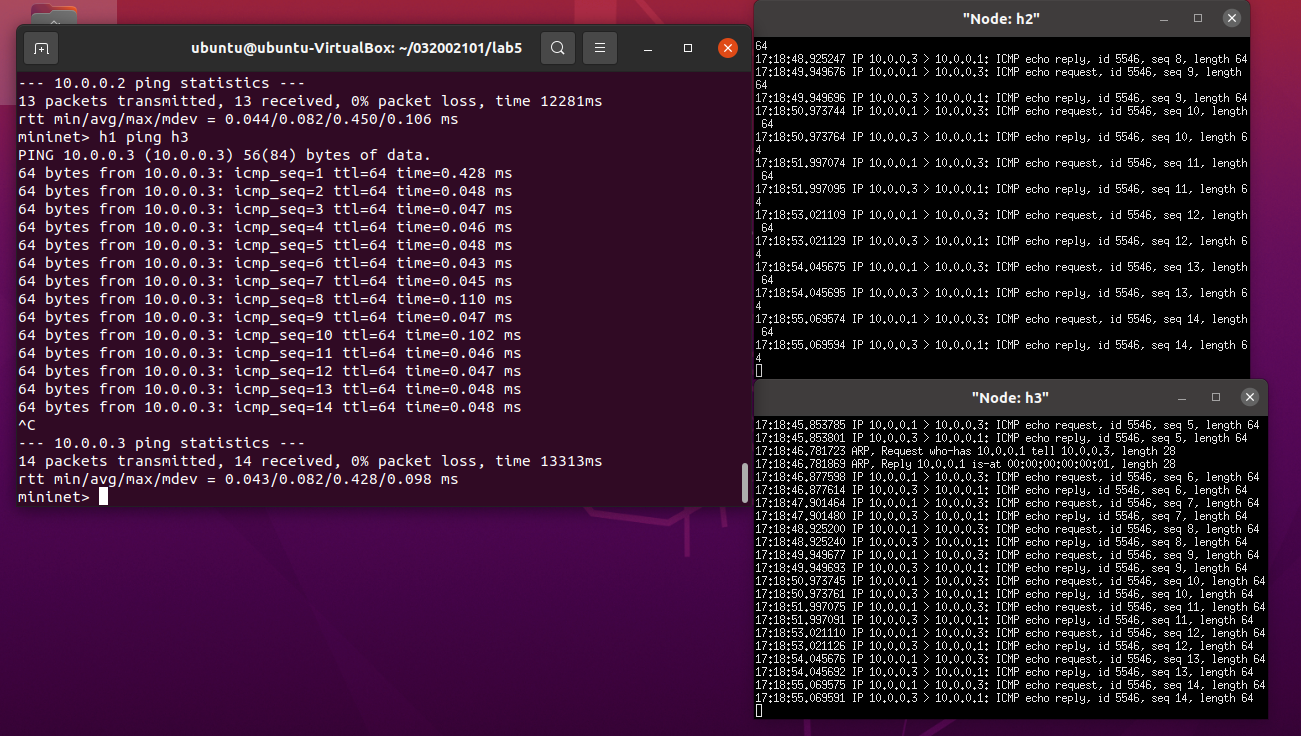The image size is (1301, 736).
Task: Click the rtt line ending "0.428/0.098 ms"
Action: 238,479
